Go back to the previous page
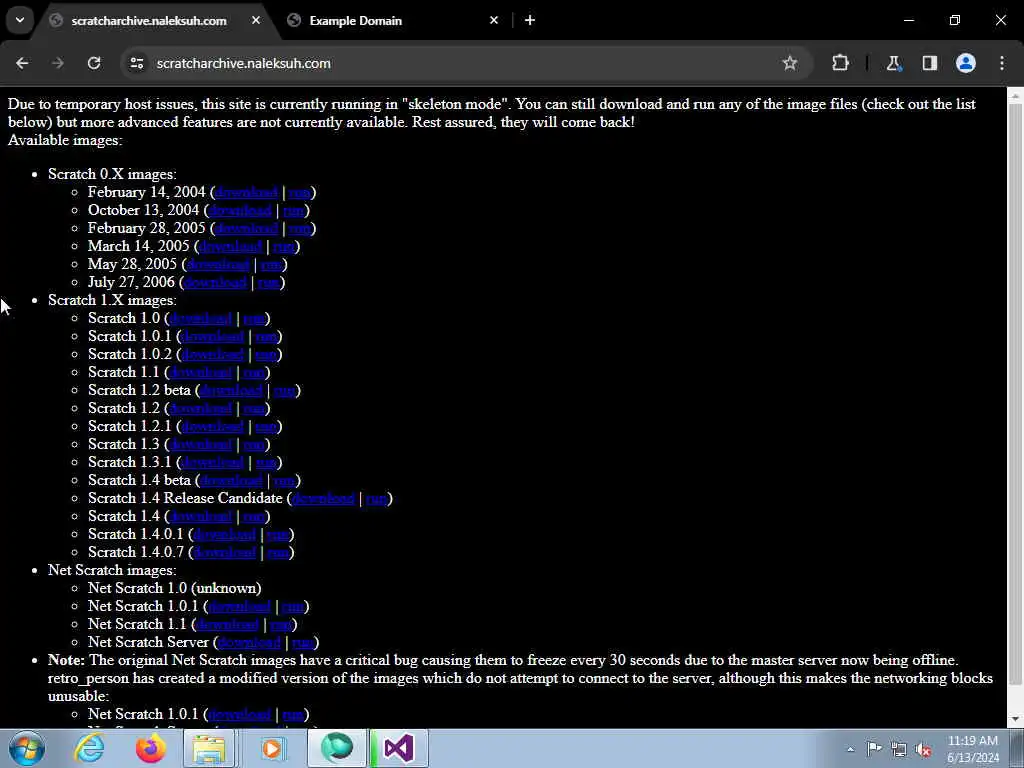This screenshot has width=1024, height=768. (22, 63)
